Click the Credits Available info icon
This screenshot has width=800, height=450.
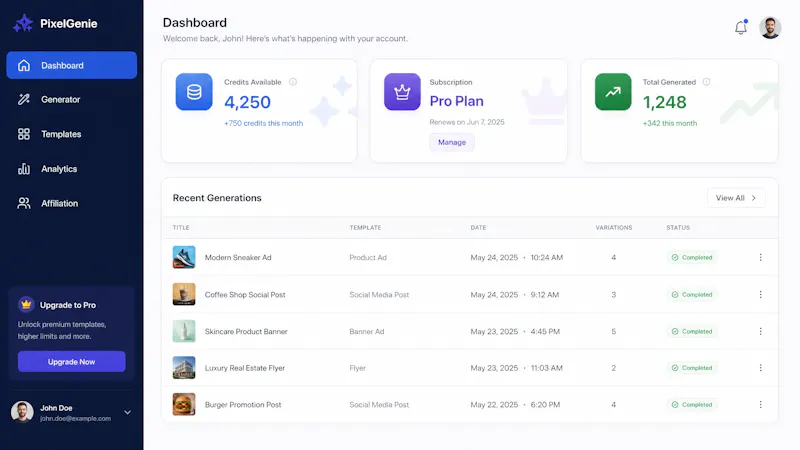tap(293, 82)
